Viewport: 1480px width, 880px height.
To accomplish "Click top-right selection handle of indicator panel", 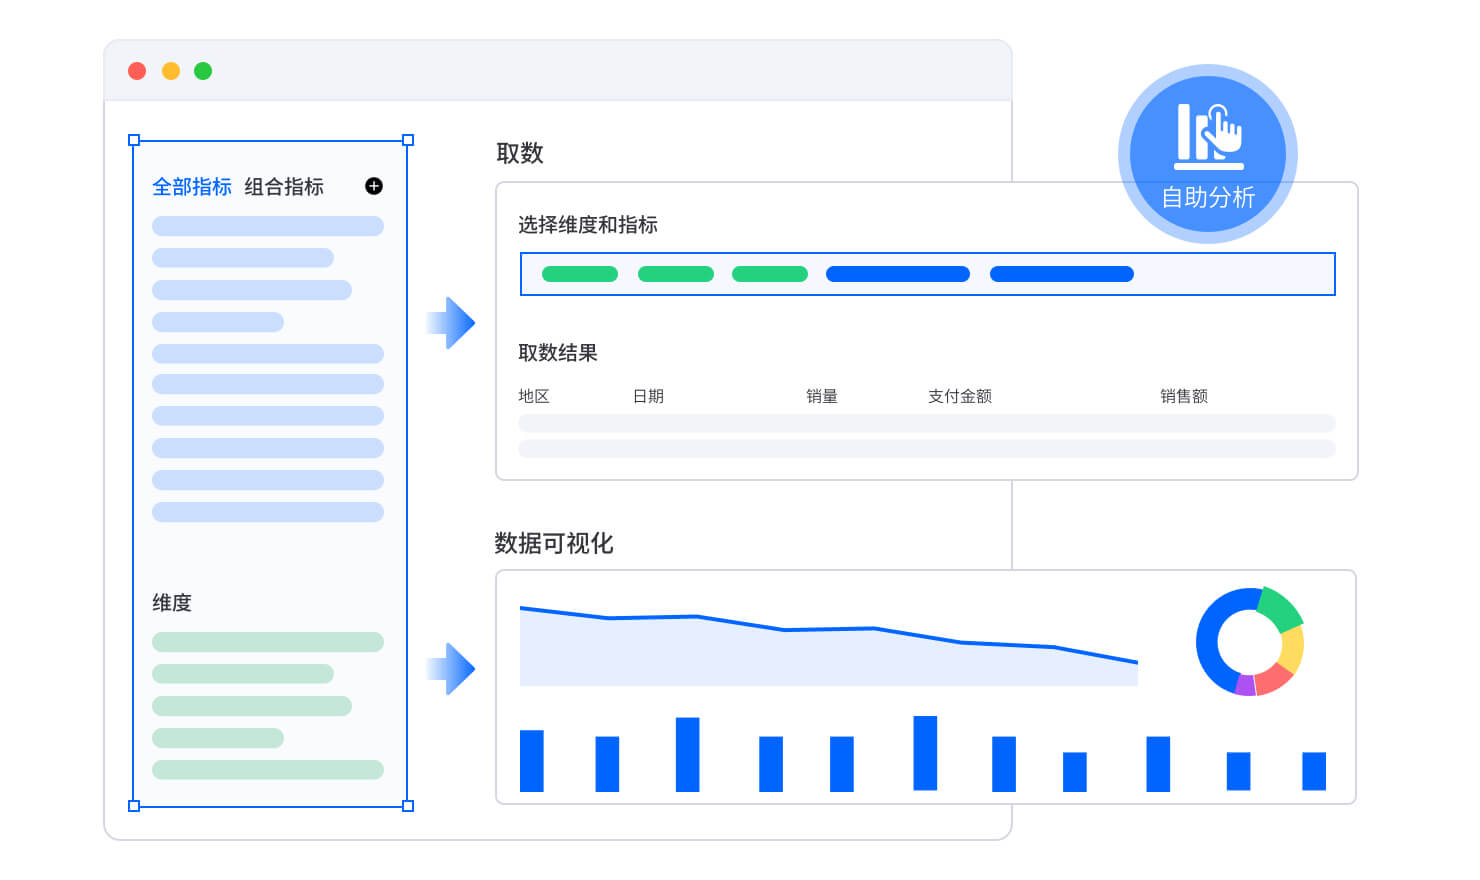I will (408, 141).
